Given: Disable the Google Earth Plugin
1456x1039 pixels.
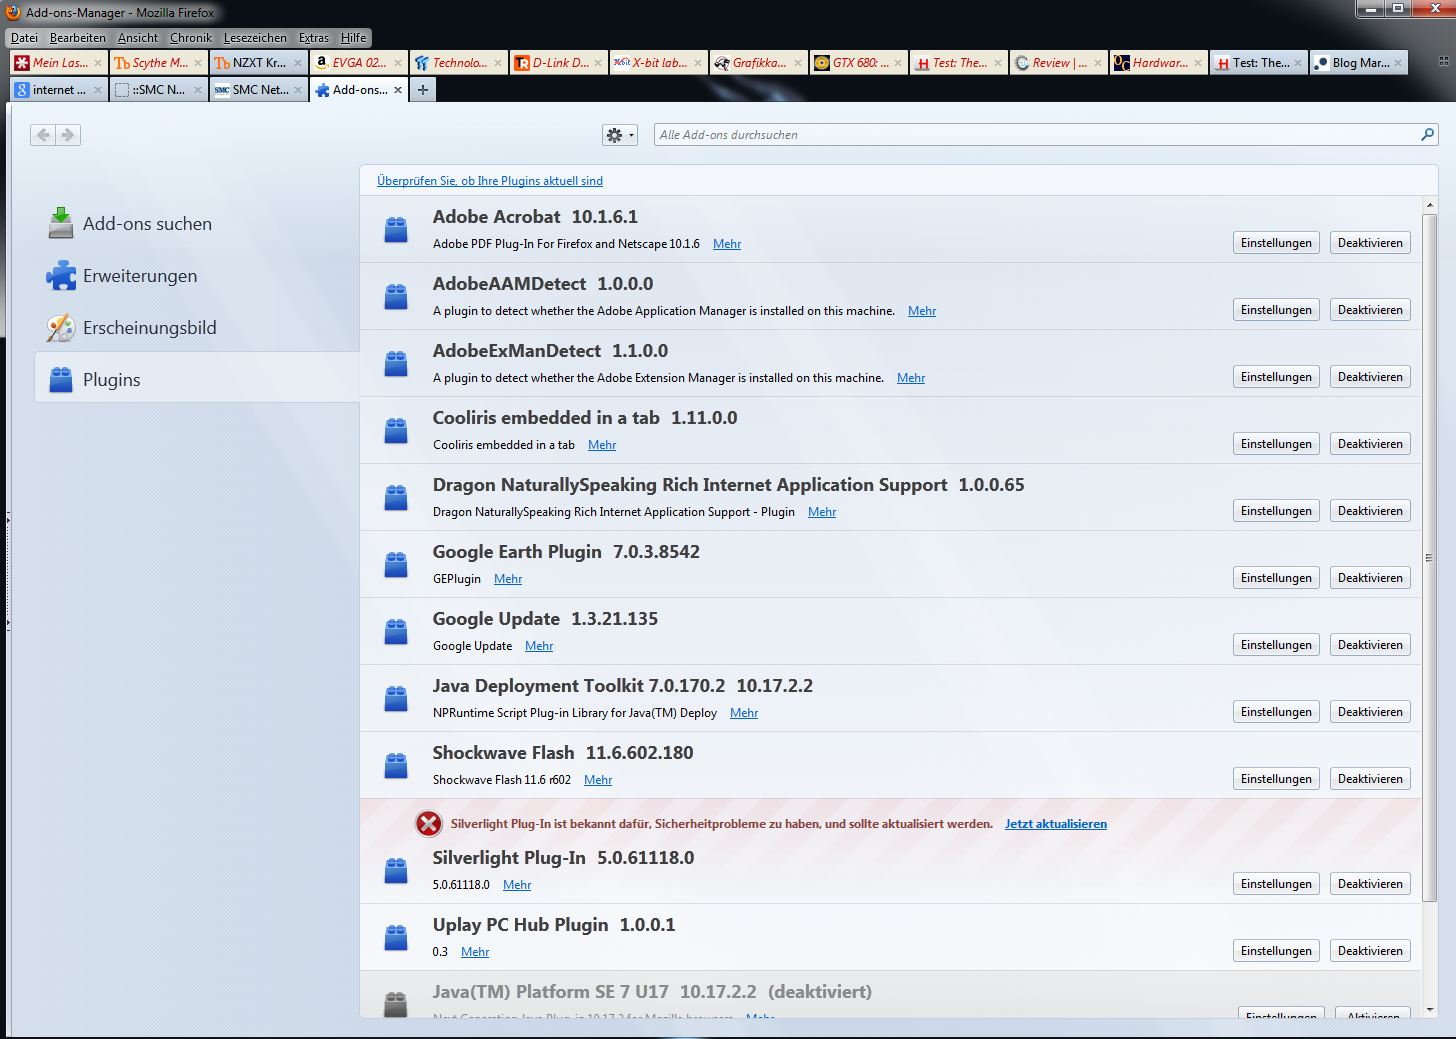Looking at the screenshot, I should [x=1369, y=578].
